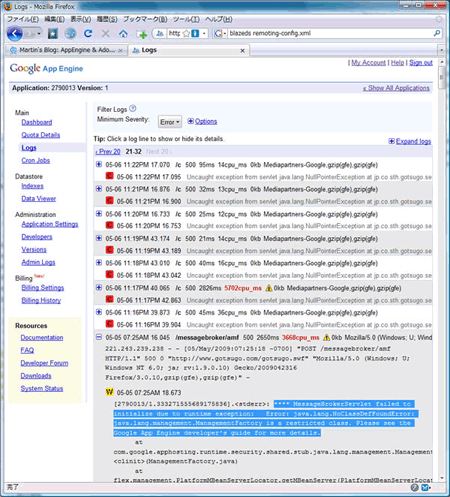Viewport: 450px width, 497px height.
Task: Click the globe toolbar icon
Action: pyautogui.click(x=70, y=34)
